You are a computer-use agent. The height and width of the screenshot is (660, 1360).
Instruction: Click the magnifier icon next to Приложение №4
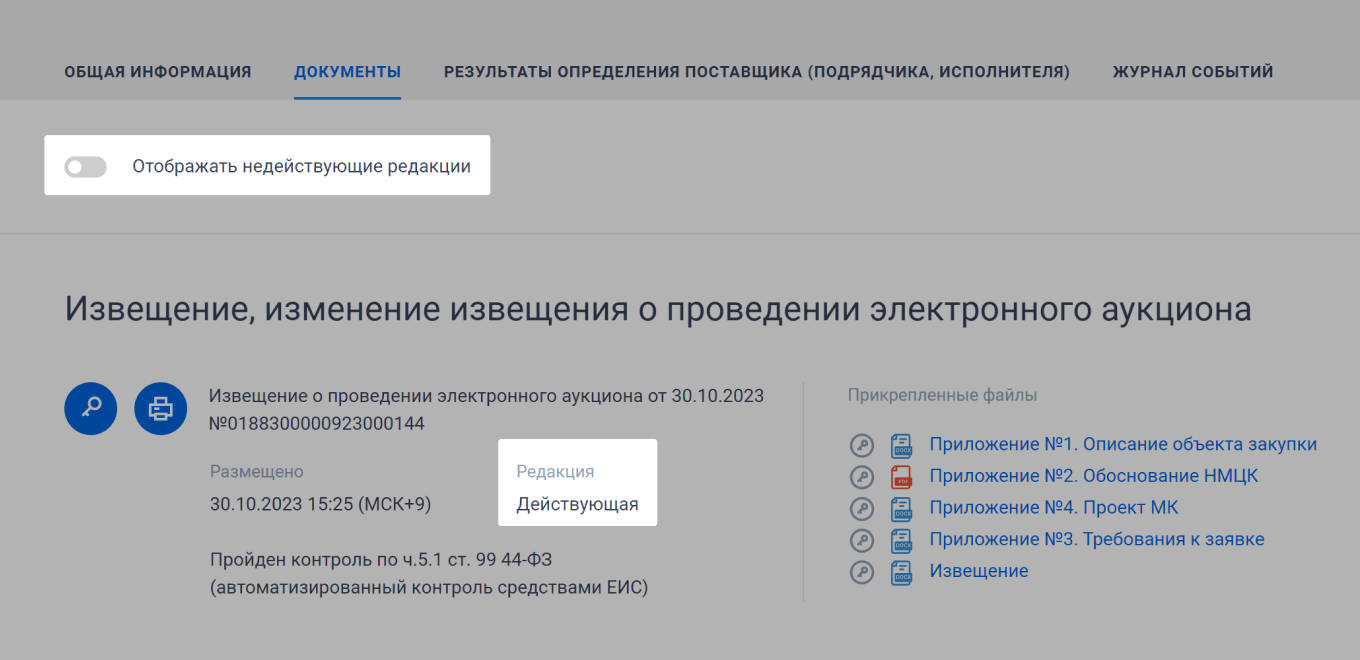(862, 508)
